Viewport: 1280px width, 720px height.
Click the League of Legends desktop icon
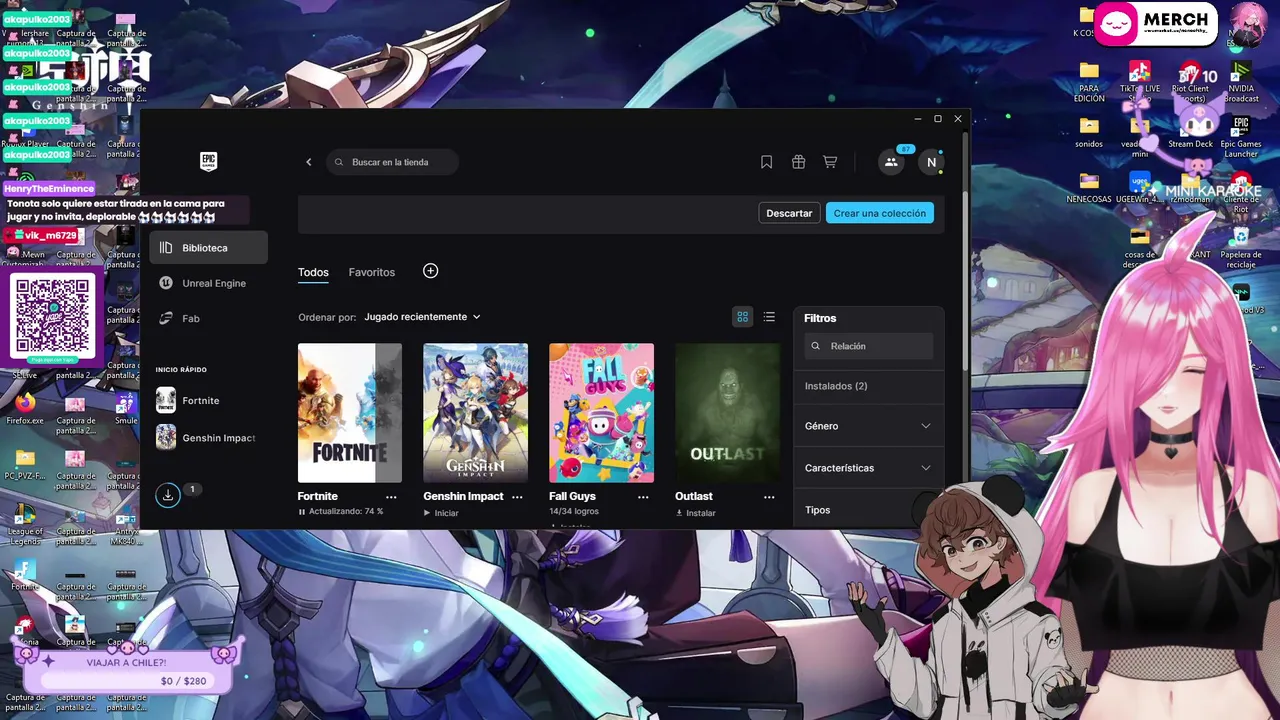[x=25, y=520]
